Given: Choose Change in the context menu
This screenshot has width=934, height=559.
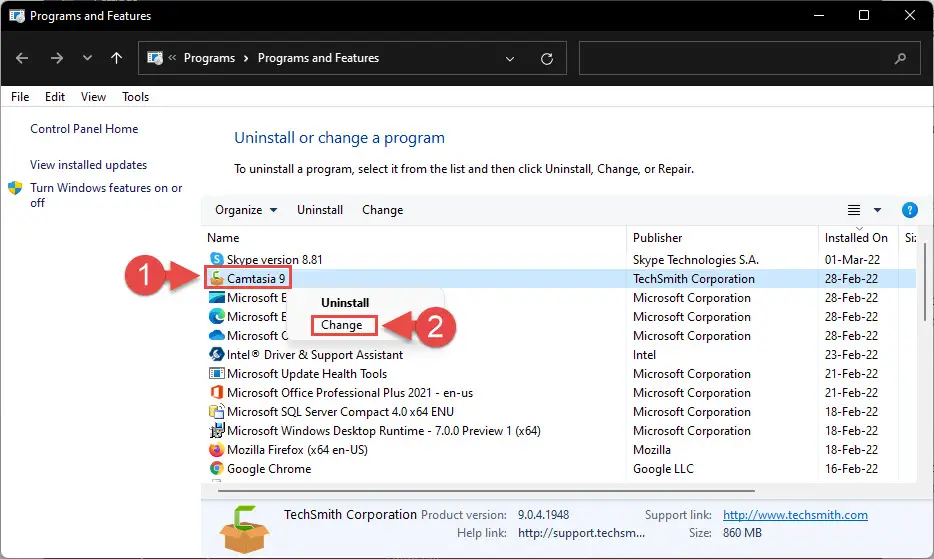Looking at the screenshot, I should click(x=341, y=325).
